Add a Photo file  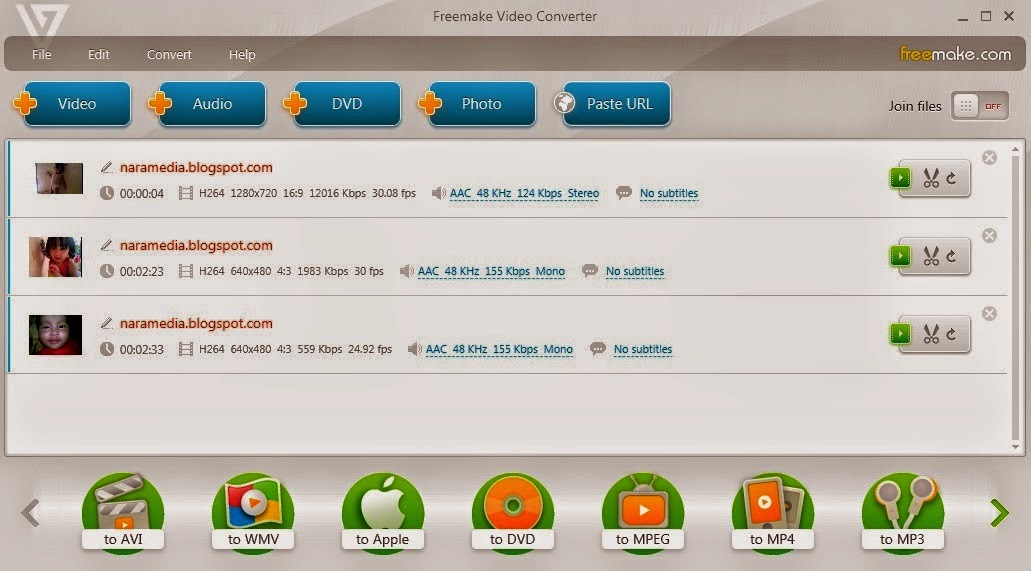point(477,104)
